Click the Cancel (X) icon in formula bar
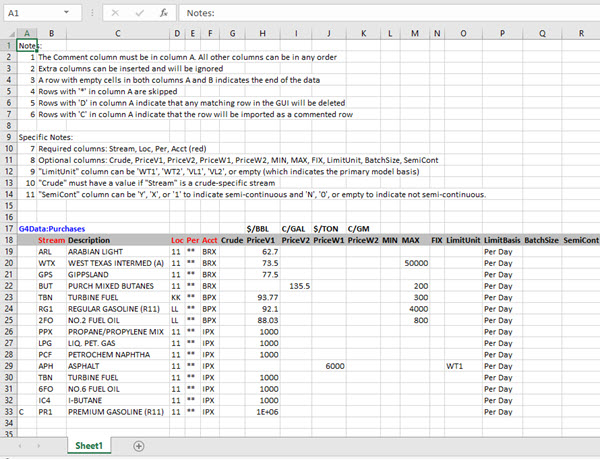 click(115, 13)
